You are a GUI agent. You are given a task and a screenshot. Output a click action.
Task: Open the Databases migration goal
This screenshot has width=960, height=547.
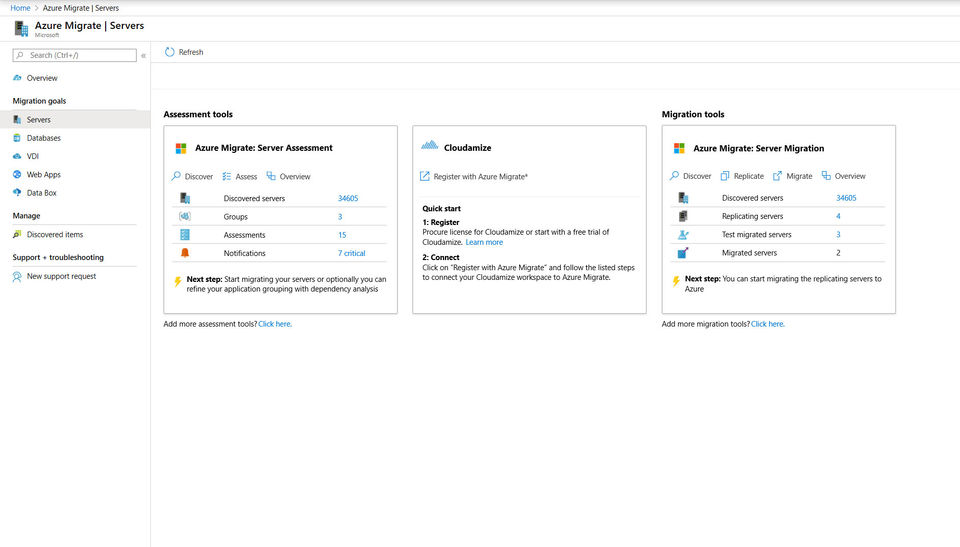coord(43,138)
